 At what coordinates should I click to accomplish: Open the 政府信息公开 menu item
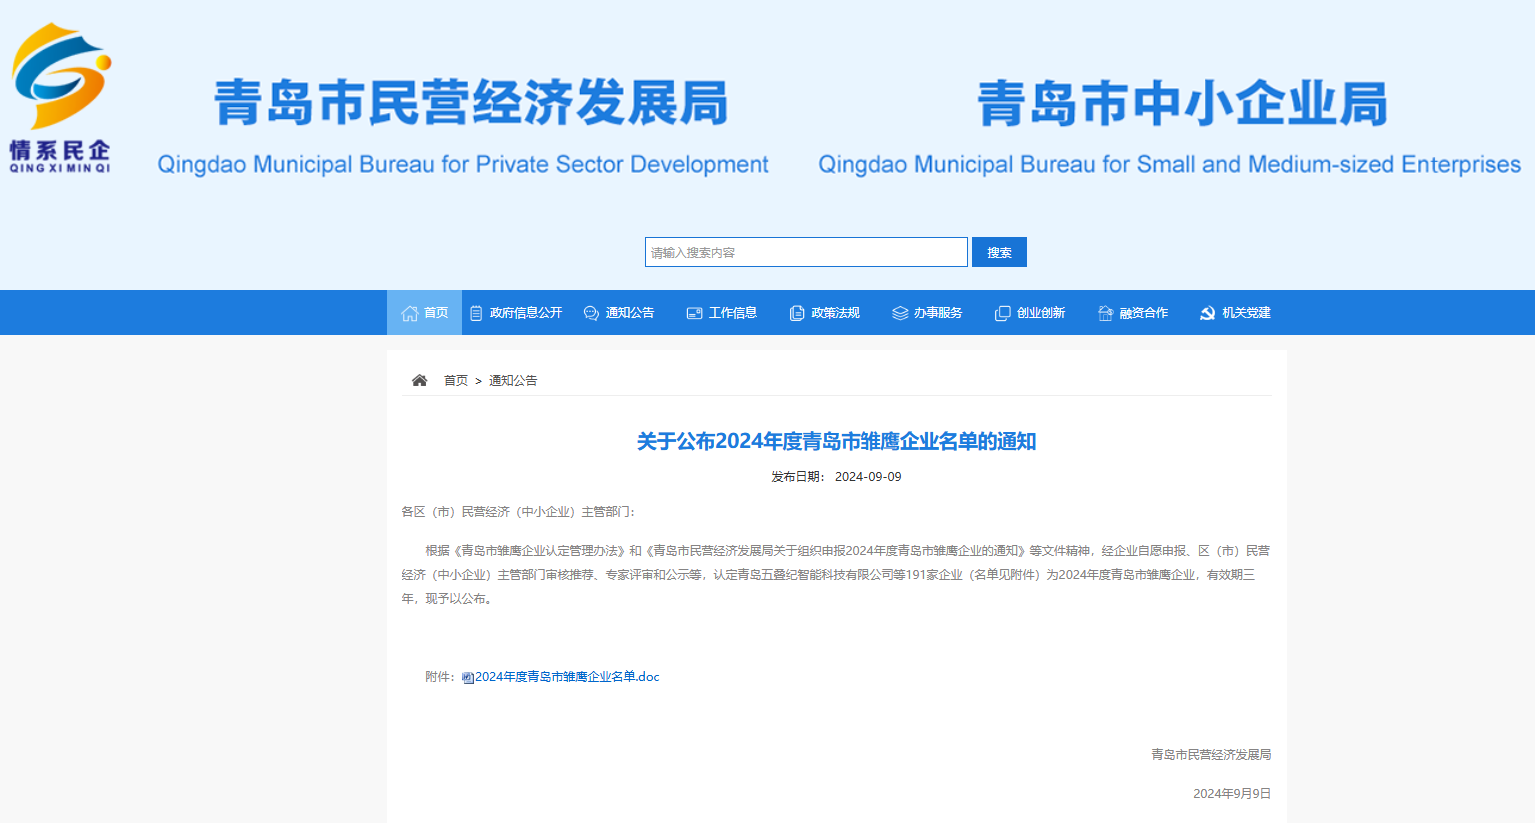click(516, 313)
